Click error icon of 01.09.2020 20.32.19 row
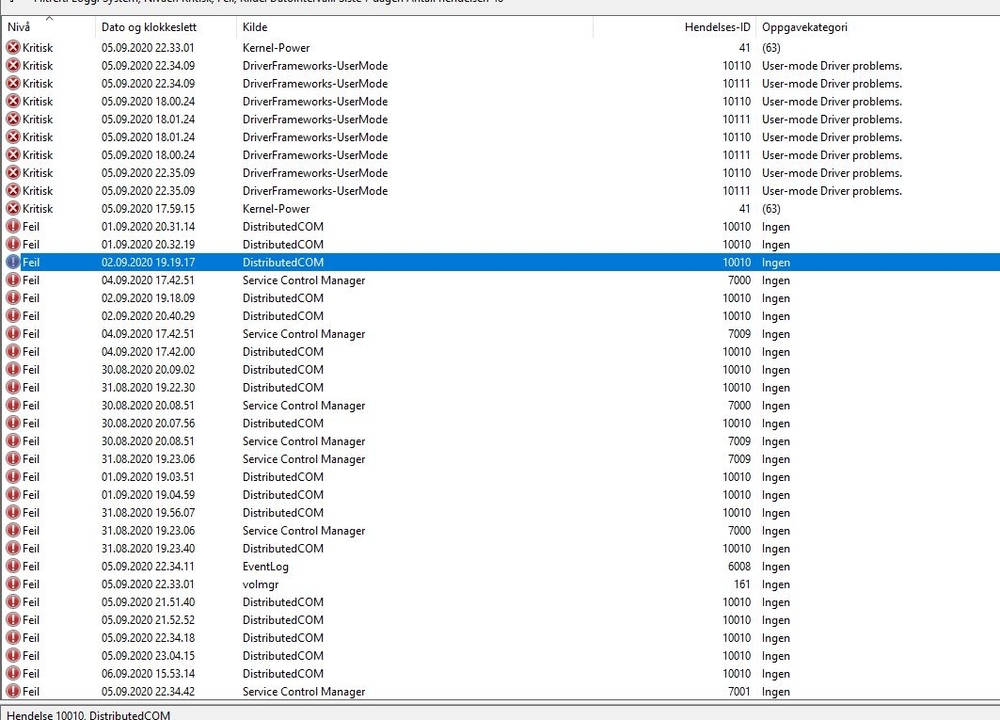This screenshot has height=720, width=1000. tap(13, 244)
